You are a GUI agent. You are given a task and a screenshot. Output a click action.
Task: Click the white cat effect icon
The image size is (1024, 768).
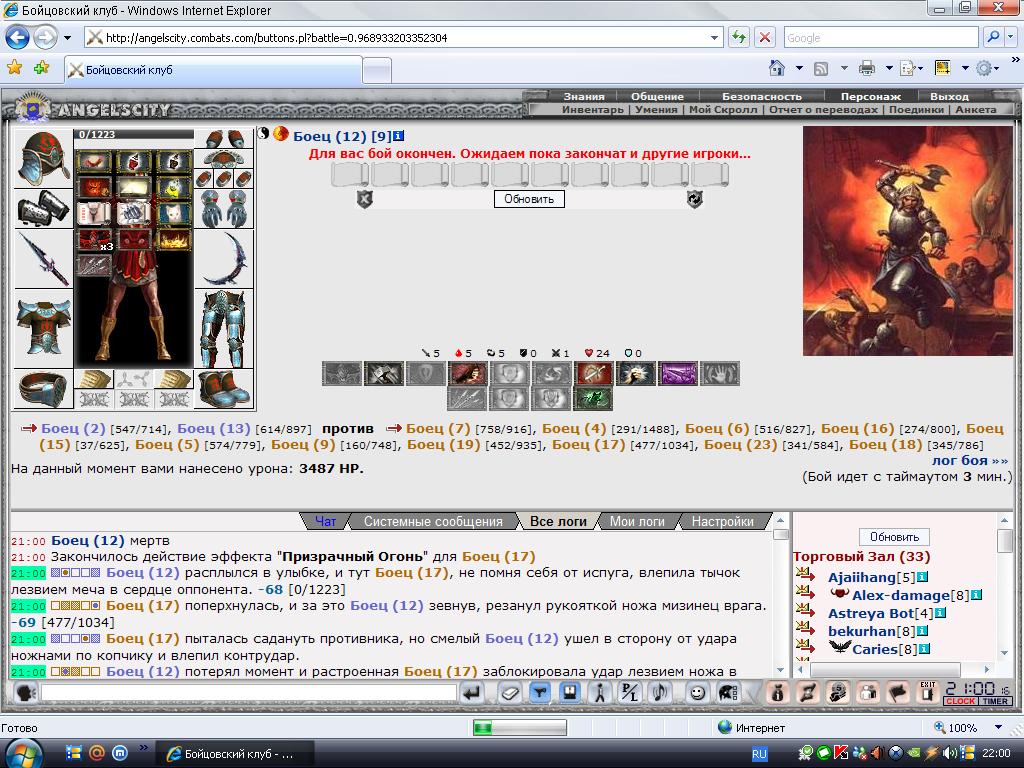pos(172,212)
